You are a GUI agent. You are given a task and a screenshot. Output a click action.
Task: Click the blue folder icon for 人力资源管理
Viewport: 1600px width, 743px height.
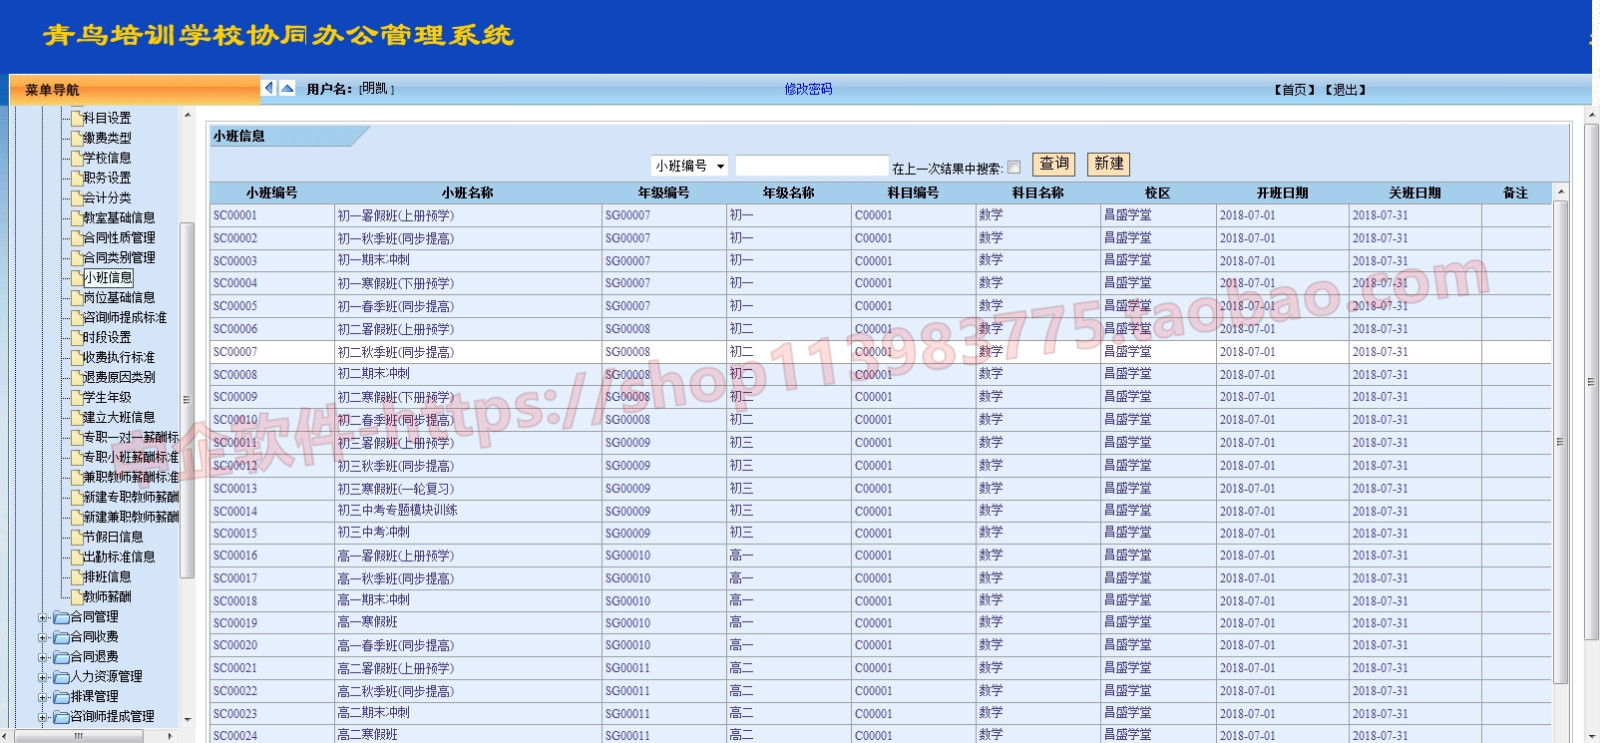tap(61, 677)
